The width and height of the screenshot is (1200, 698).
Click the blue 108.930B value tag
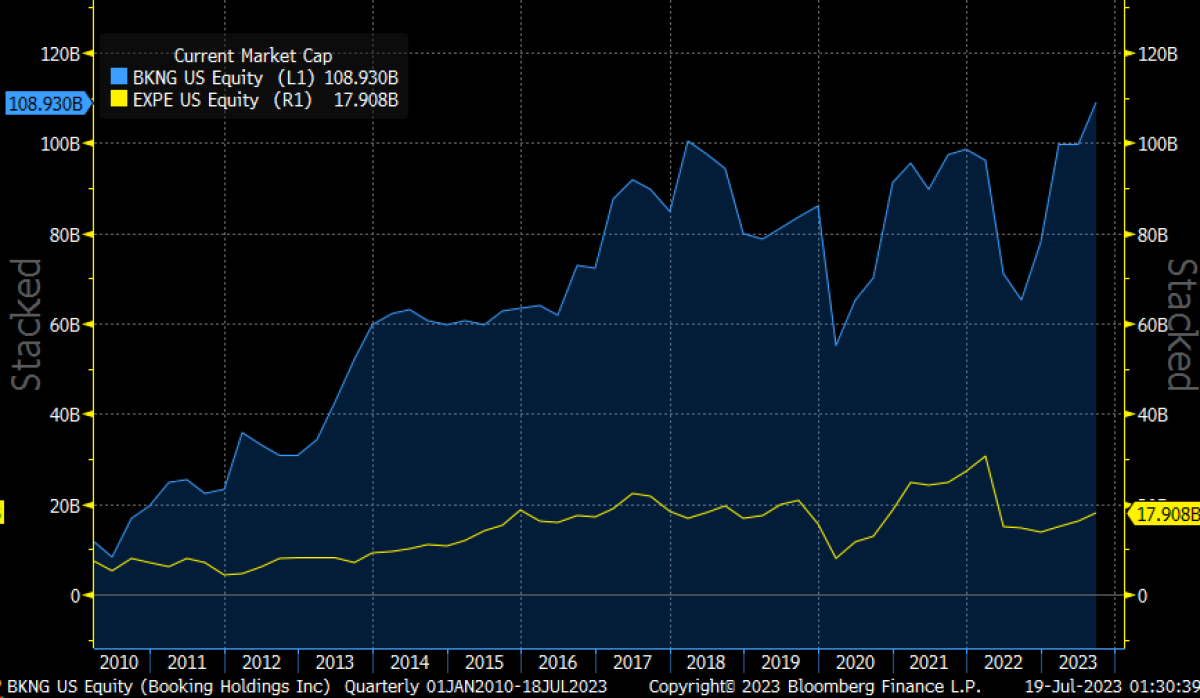pyautogui.click(x=46, y=103)
